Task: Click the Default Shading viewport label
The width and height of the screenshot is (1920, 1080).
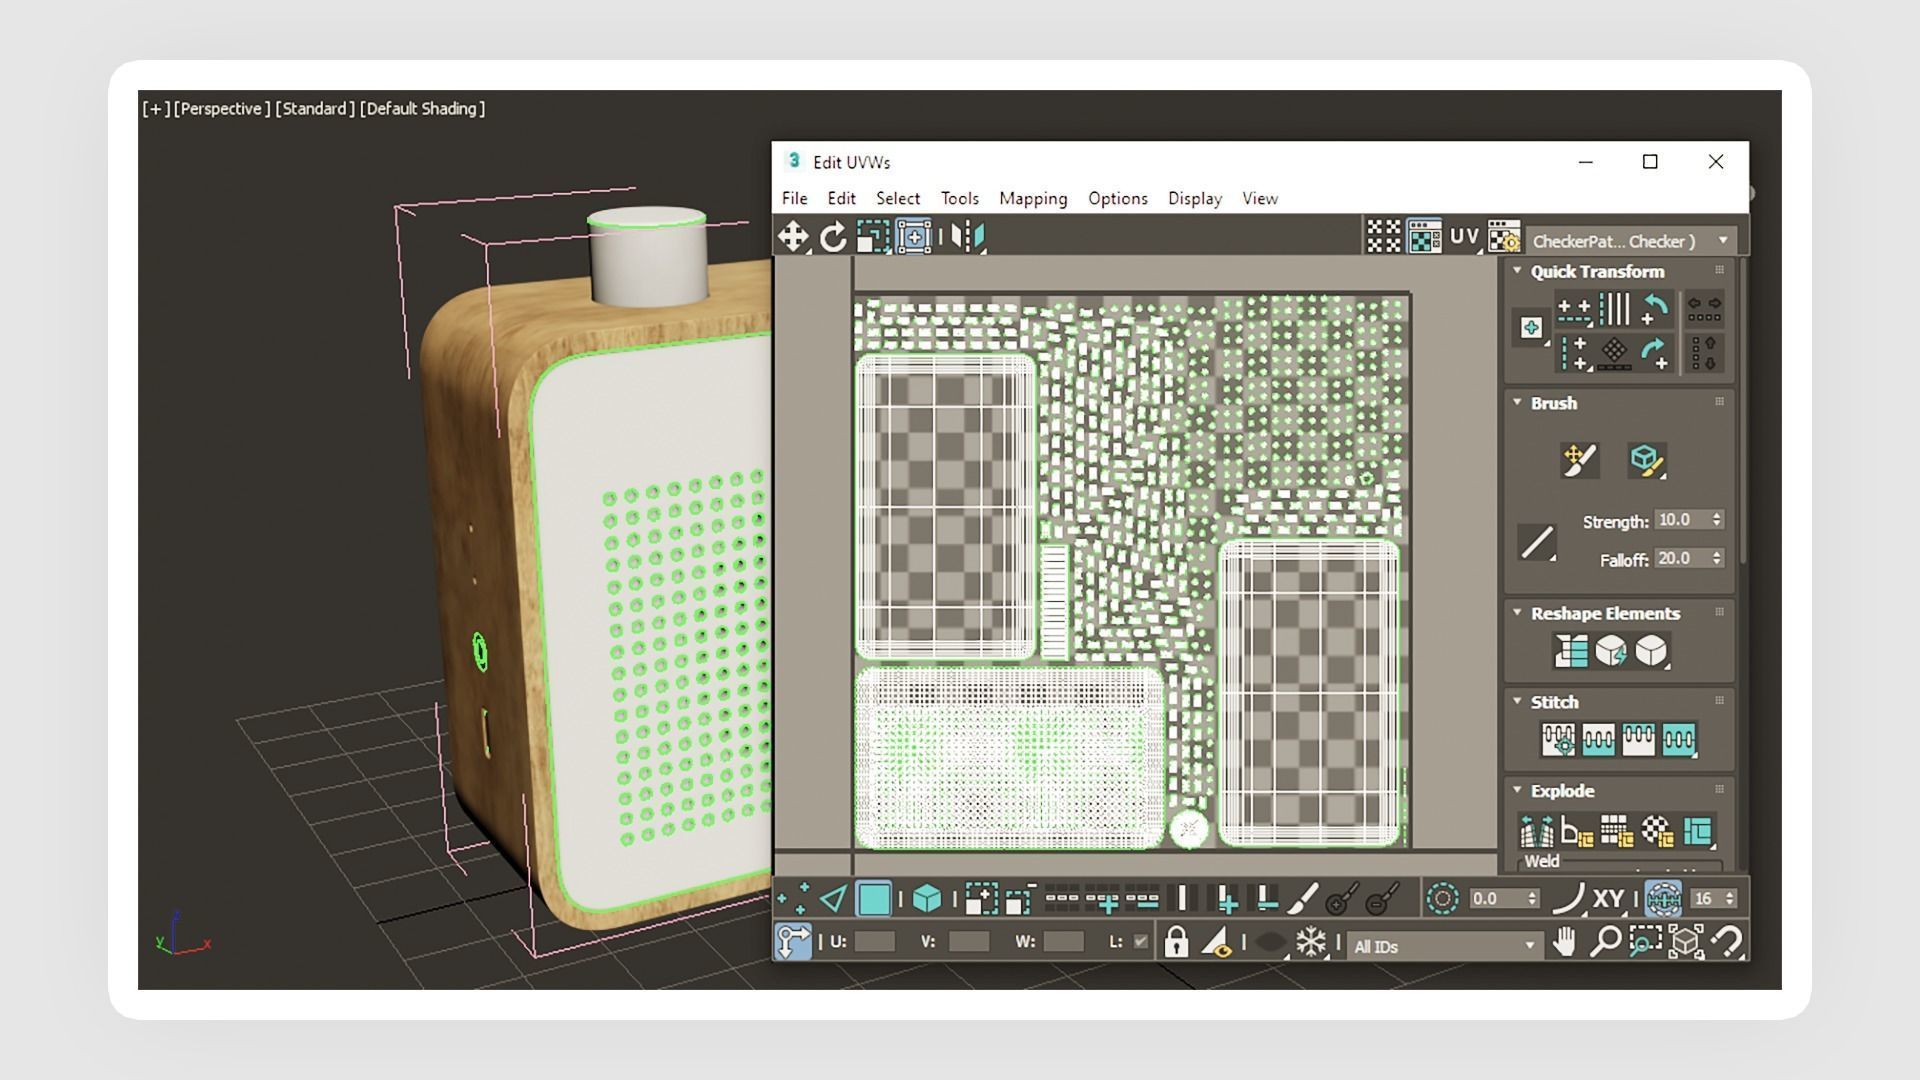Action: click(422, 109)
